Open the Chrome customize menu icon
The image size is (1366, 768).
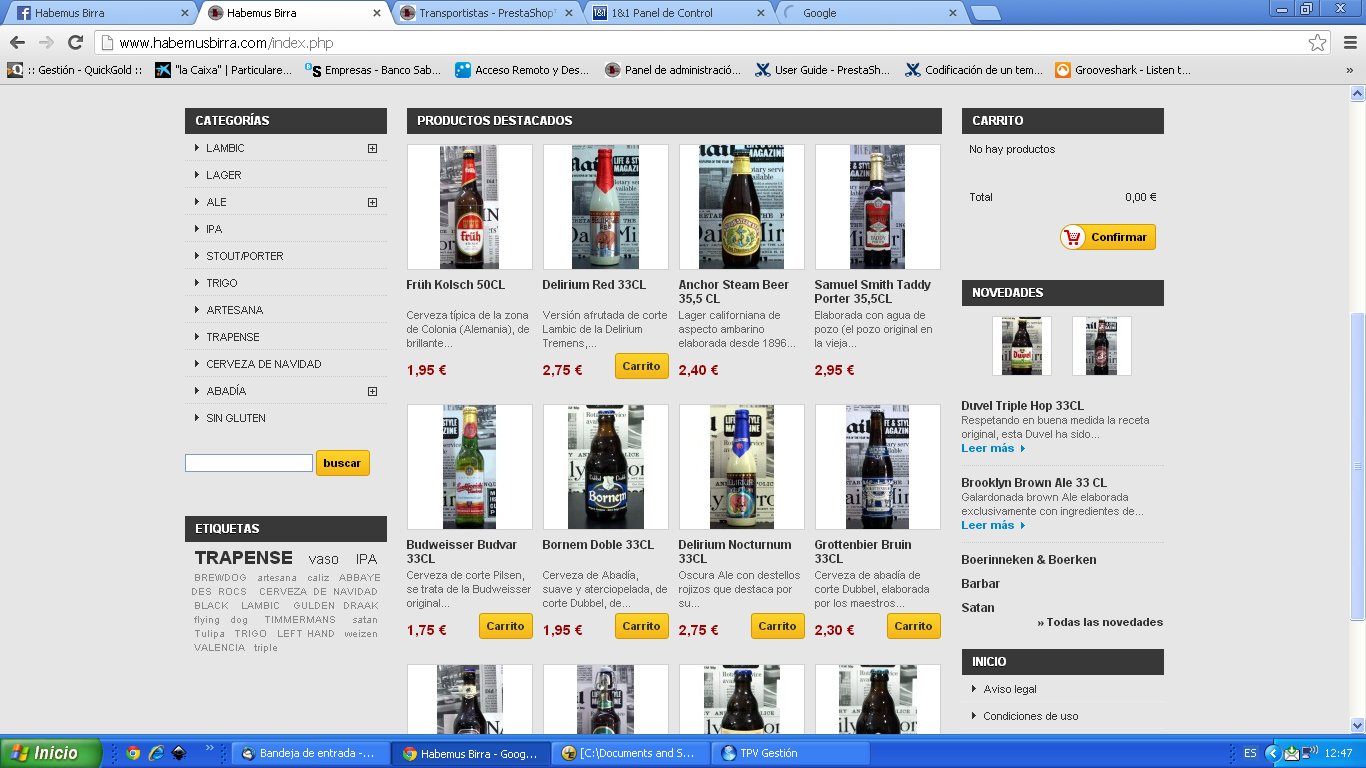[1350, 42]
